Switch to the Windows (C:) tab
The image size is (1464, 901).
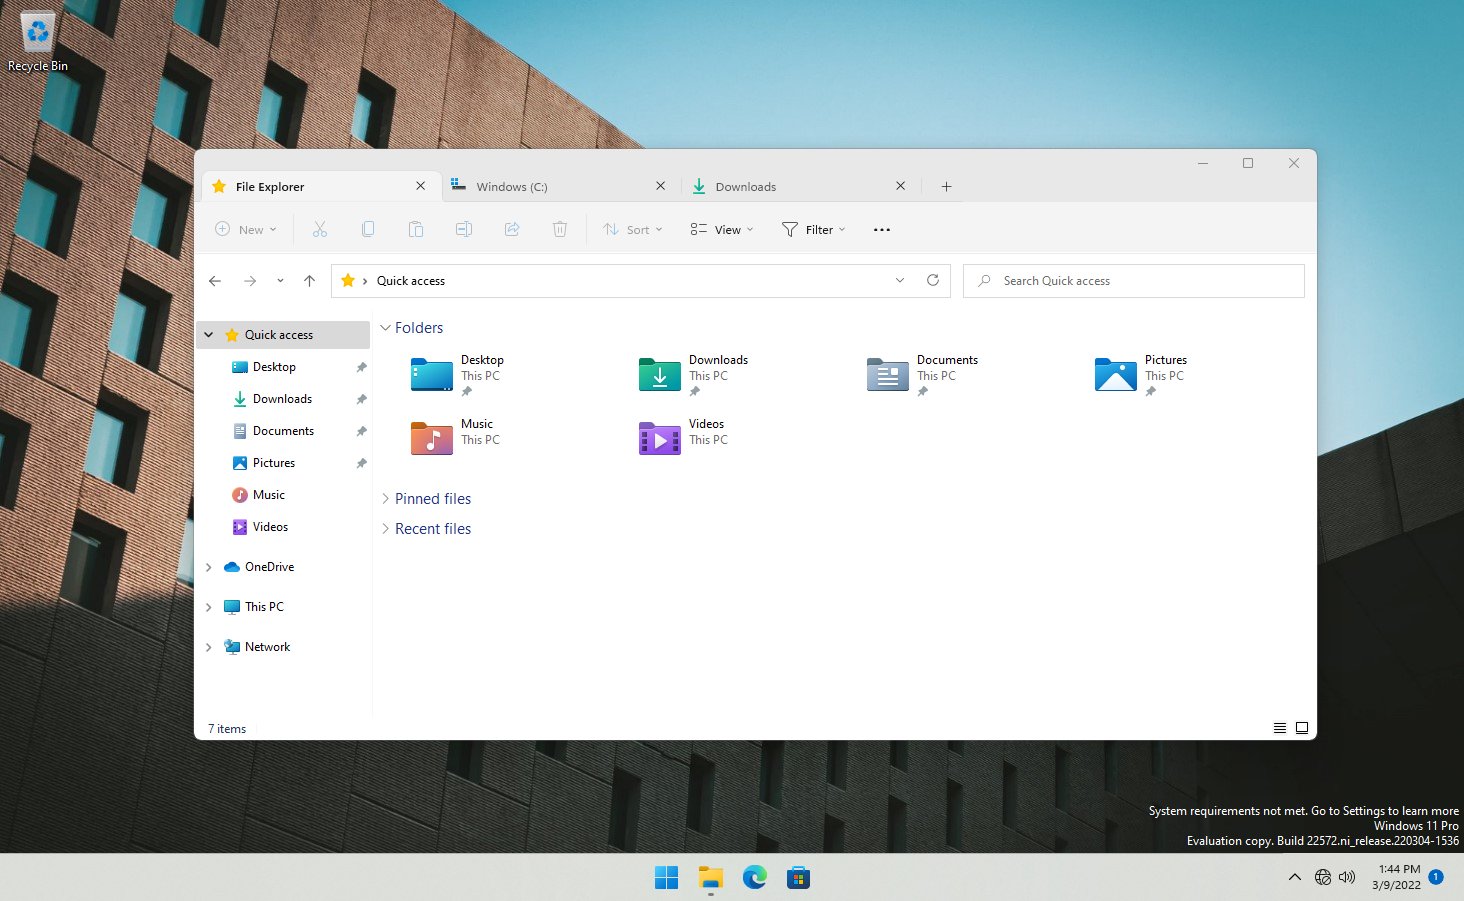[x=513, y=186]
